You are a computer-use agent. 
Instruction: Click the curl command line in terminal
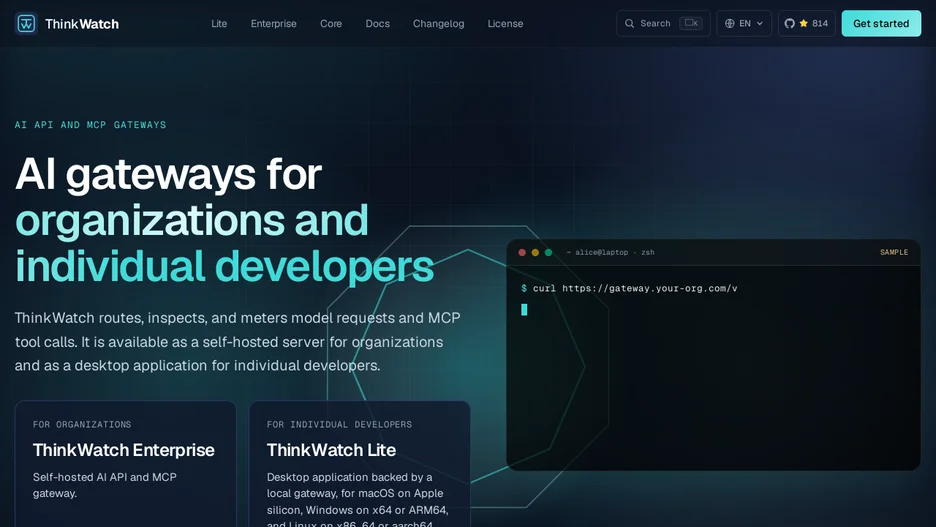click(629, 288)
